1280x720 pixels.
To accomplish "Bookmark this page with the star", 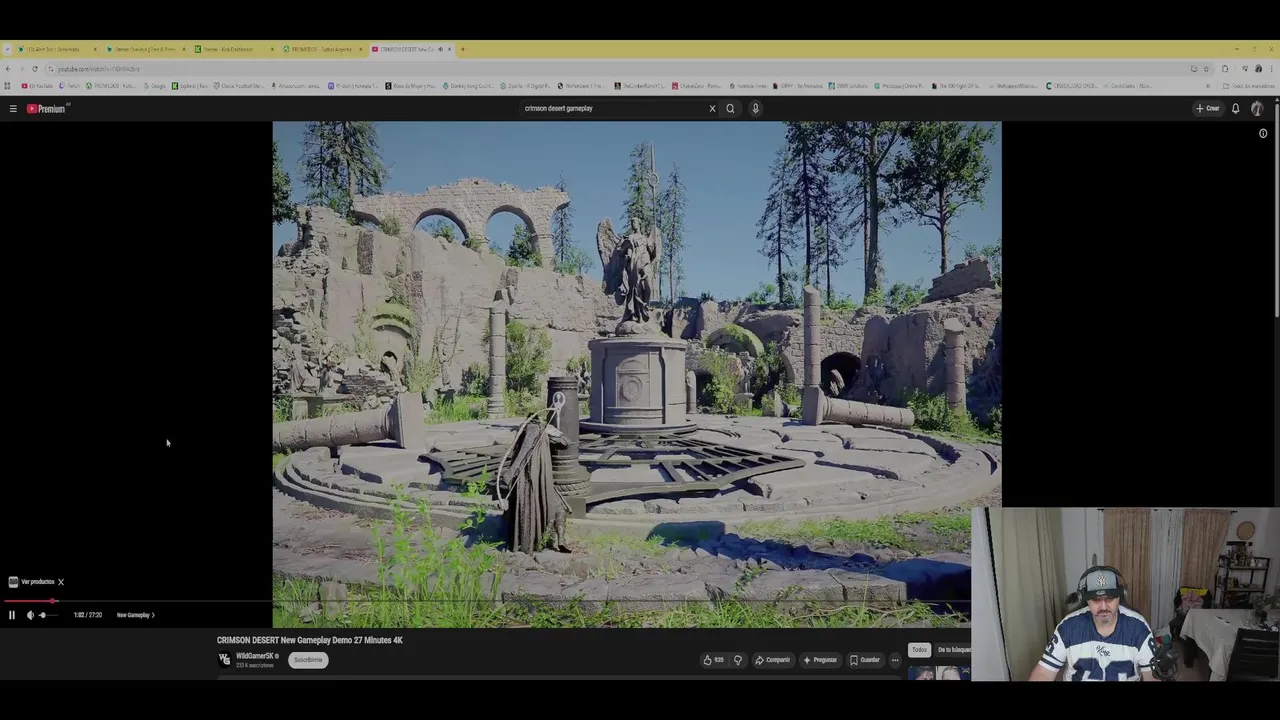I will 1206,69.
